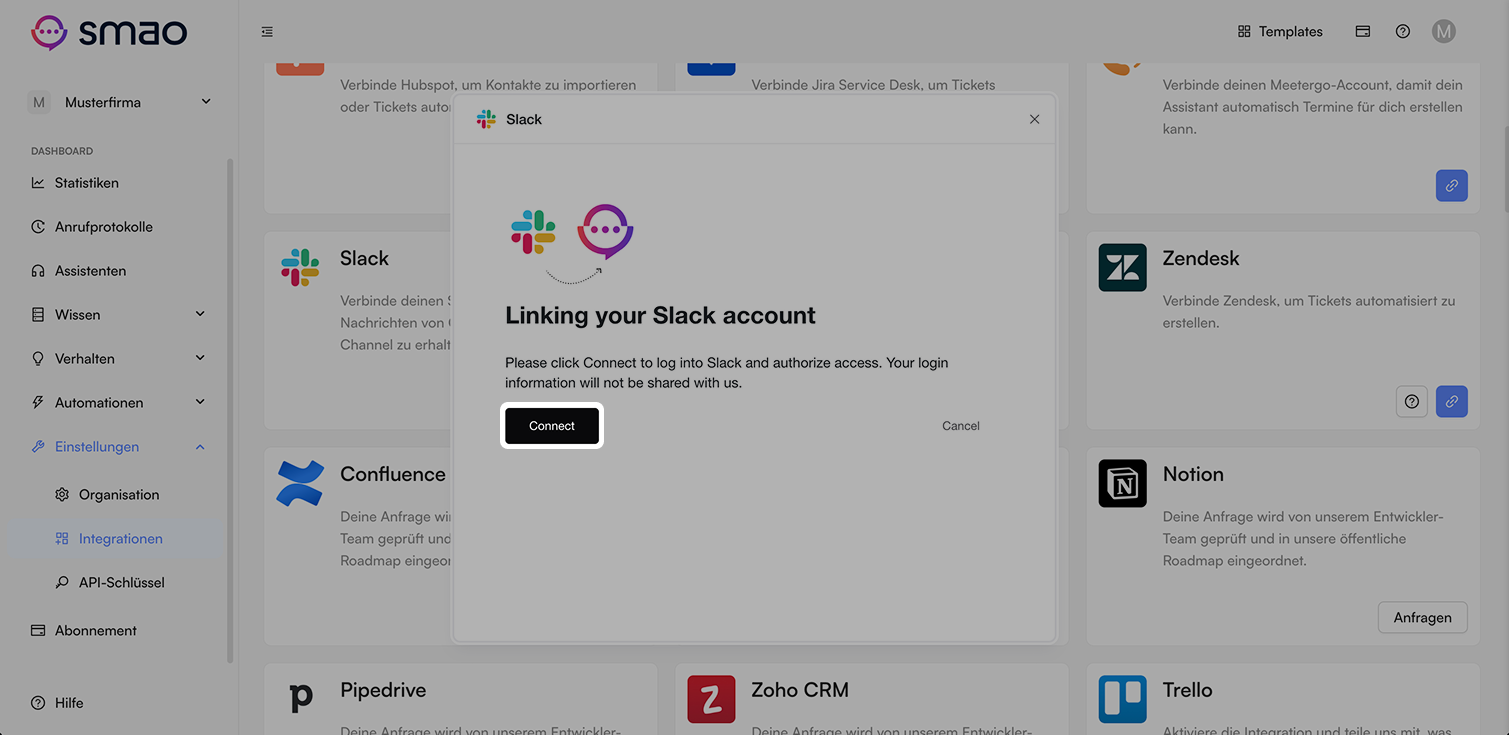Click the smao logo
Viewport: 1509px width, 735px height.
click(x=109, y=32)
